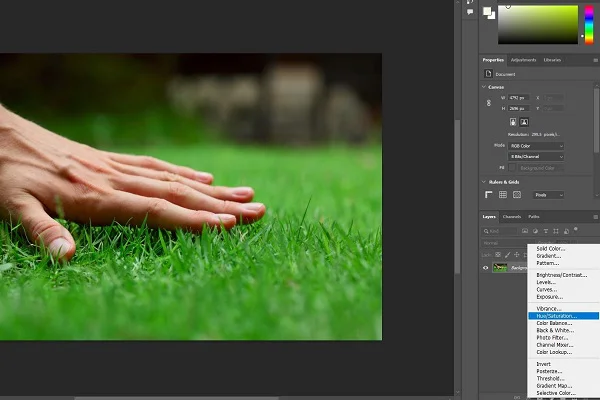Choose Photo Filter... from the menu
The width and height of the screenshot is (600, 400).
563,338
